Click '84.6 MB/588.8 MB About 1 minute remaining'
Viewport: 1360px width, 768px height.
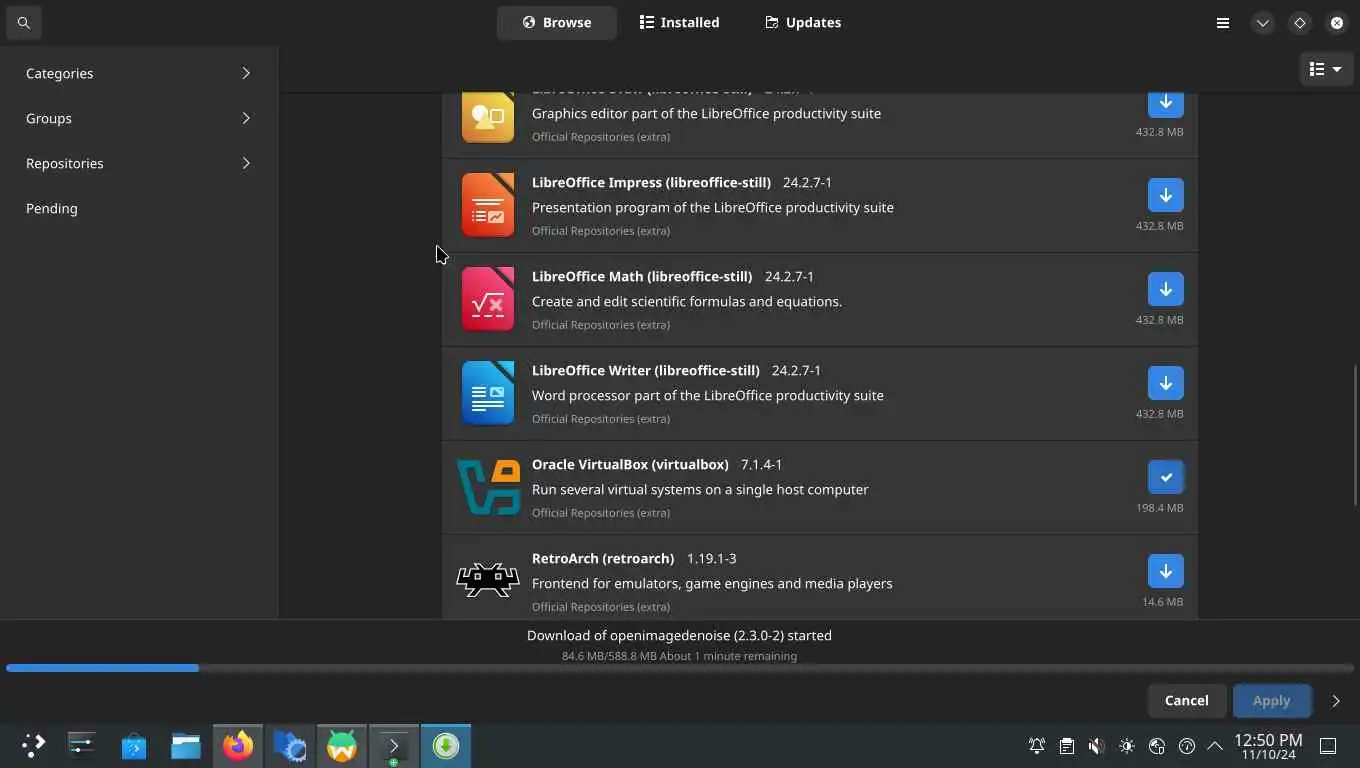click(x=679, y=656)
